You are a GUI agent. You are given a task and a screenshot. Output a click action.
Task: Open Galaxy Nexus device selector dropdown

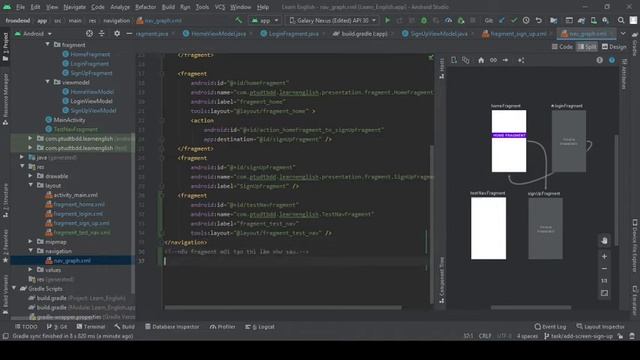333,20
